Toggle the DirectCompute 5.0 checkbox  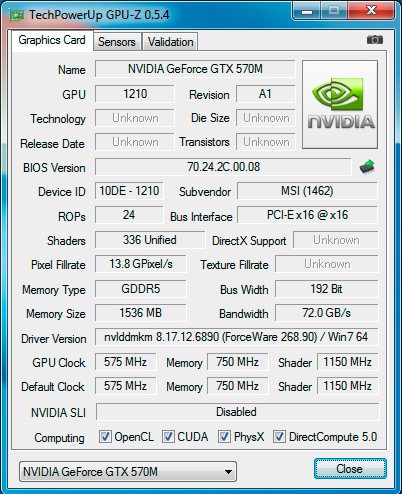pos(279,436)
